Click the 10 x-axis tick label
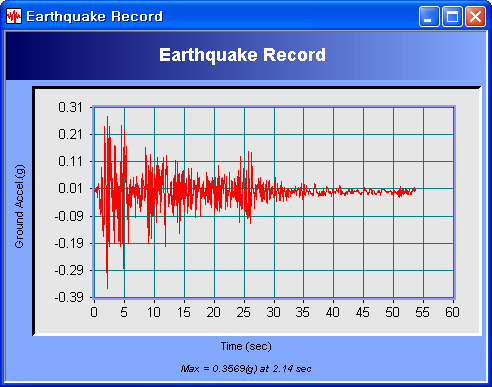This screenshot has height=387, width=492. click(154, 312)
